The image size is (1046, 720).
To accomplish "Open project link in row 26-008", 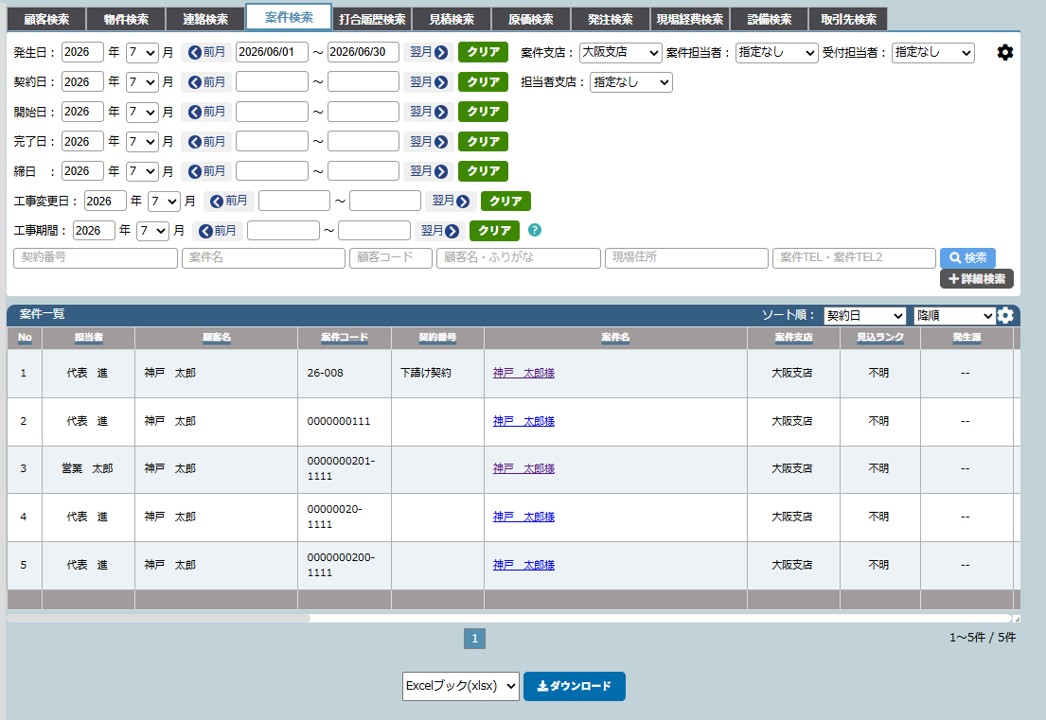I will tap(524, 373).
